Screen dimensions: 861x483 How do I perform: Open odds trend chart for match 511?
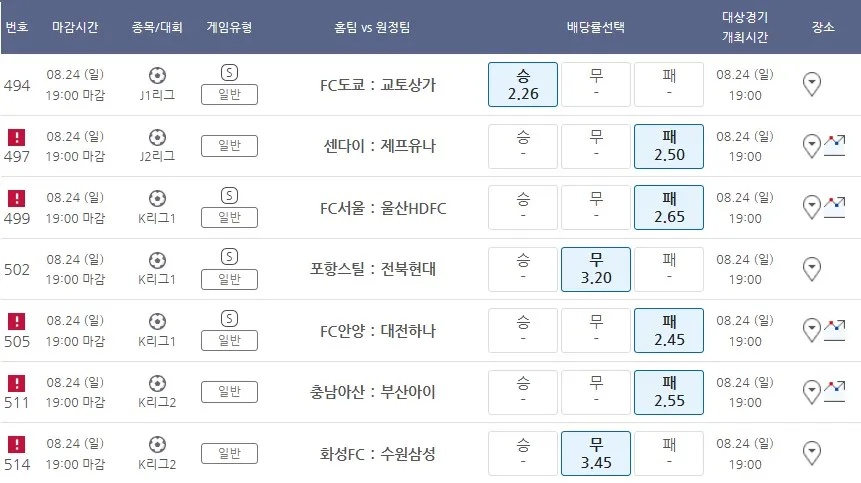tap(835, 391)
